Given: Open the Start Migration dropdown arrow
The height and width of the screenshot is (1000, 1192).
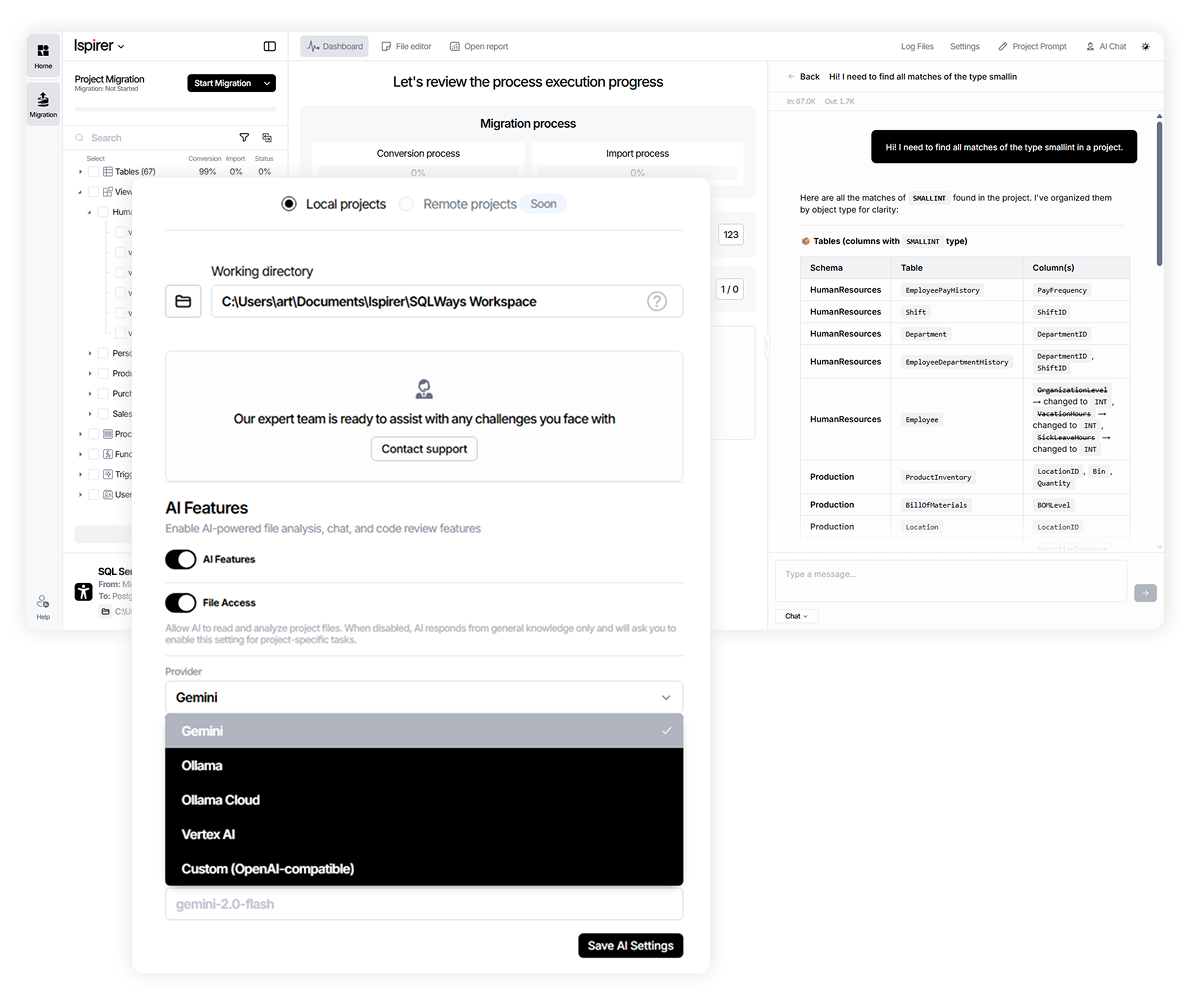Looking at the screenshot, I should pos(267,84).
